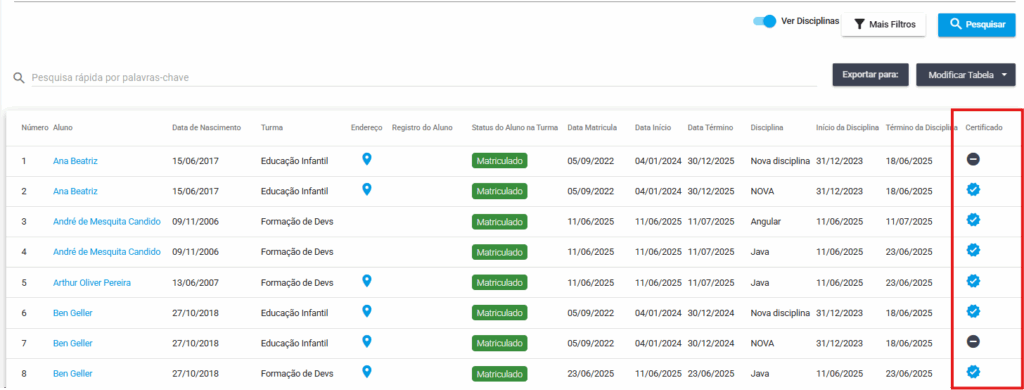
Task: Open André de Mesquita Candido link in row 4
Action: pos(106,252)
